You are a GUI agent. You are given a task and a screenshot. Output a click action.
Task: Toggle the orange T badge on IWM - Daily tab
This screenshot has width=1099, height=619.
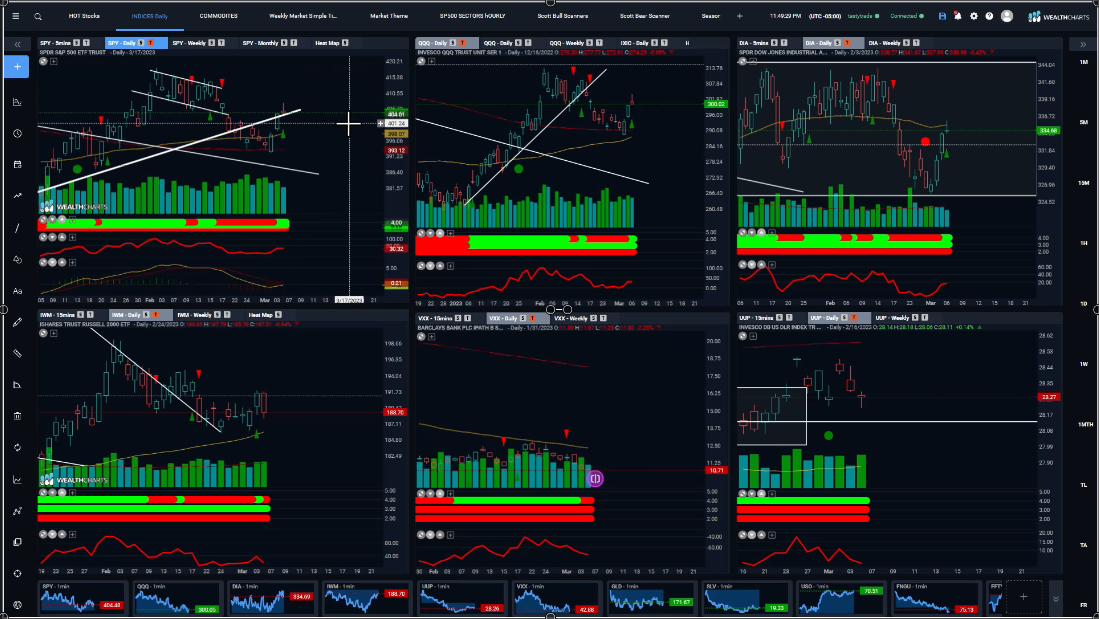(156, 315)
